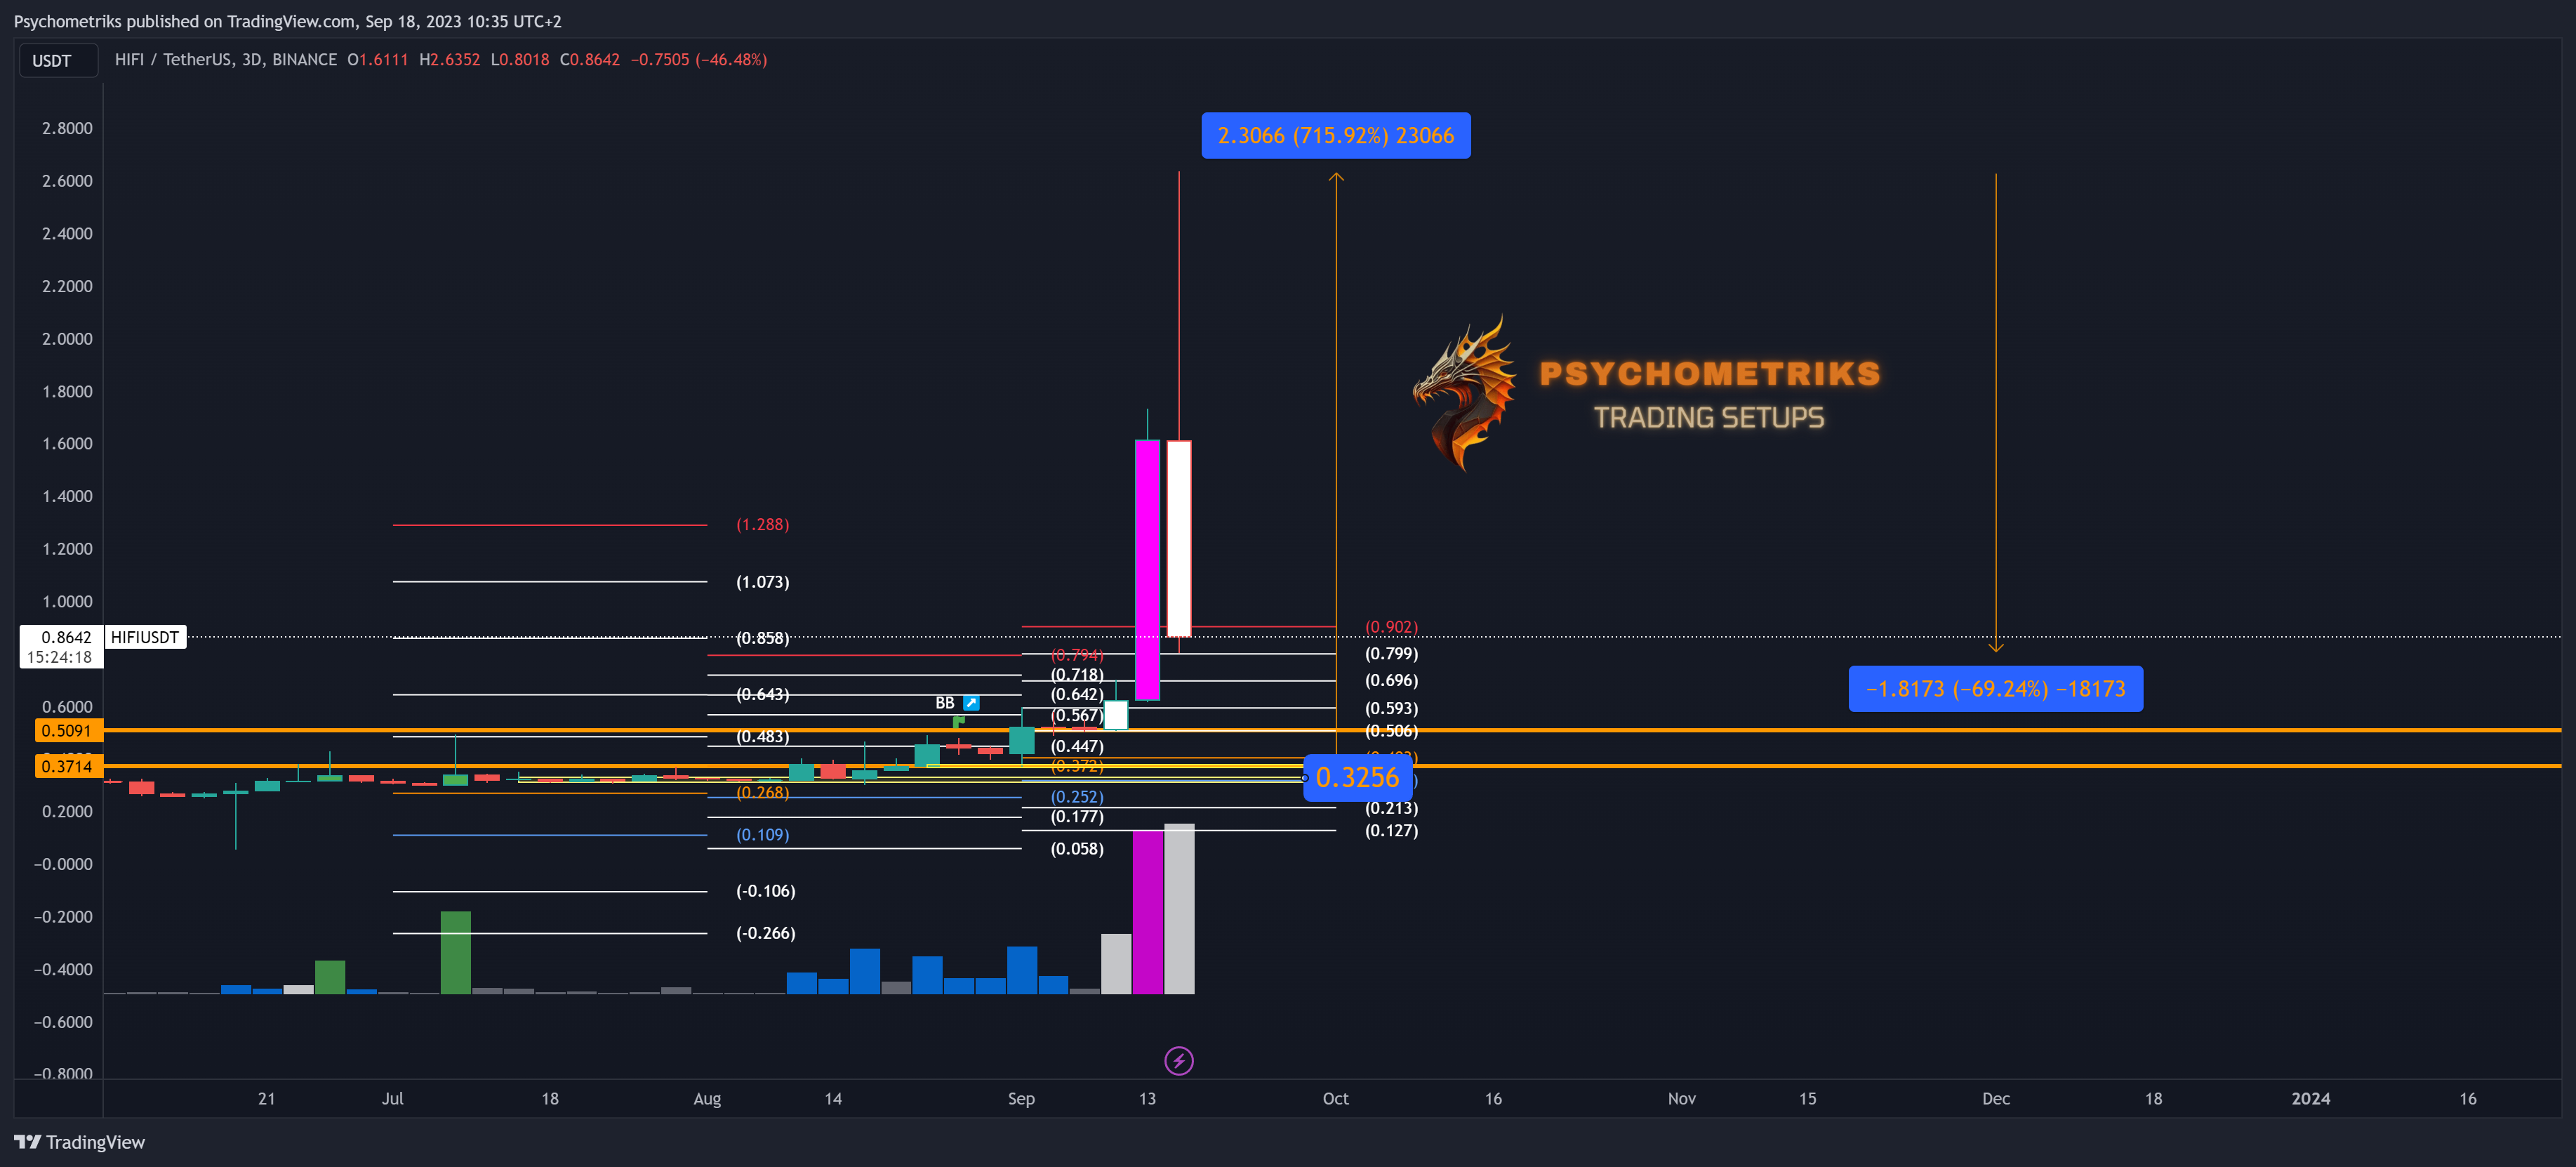Click the HIFI / TetherUS, 3D, BINANCE title
This screenshot has width=2576, height=1167.
tap(226, 60)
